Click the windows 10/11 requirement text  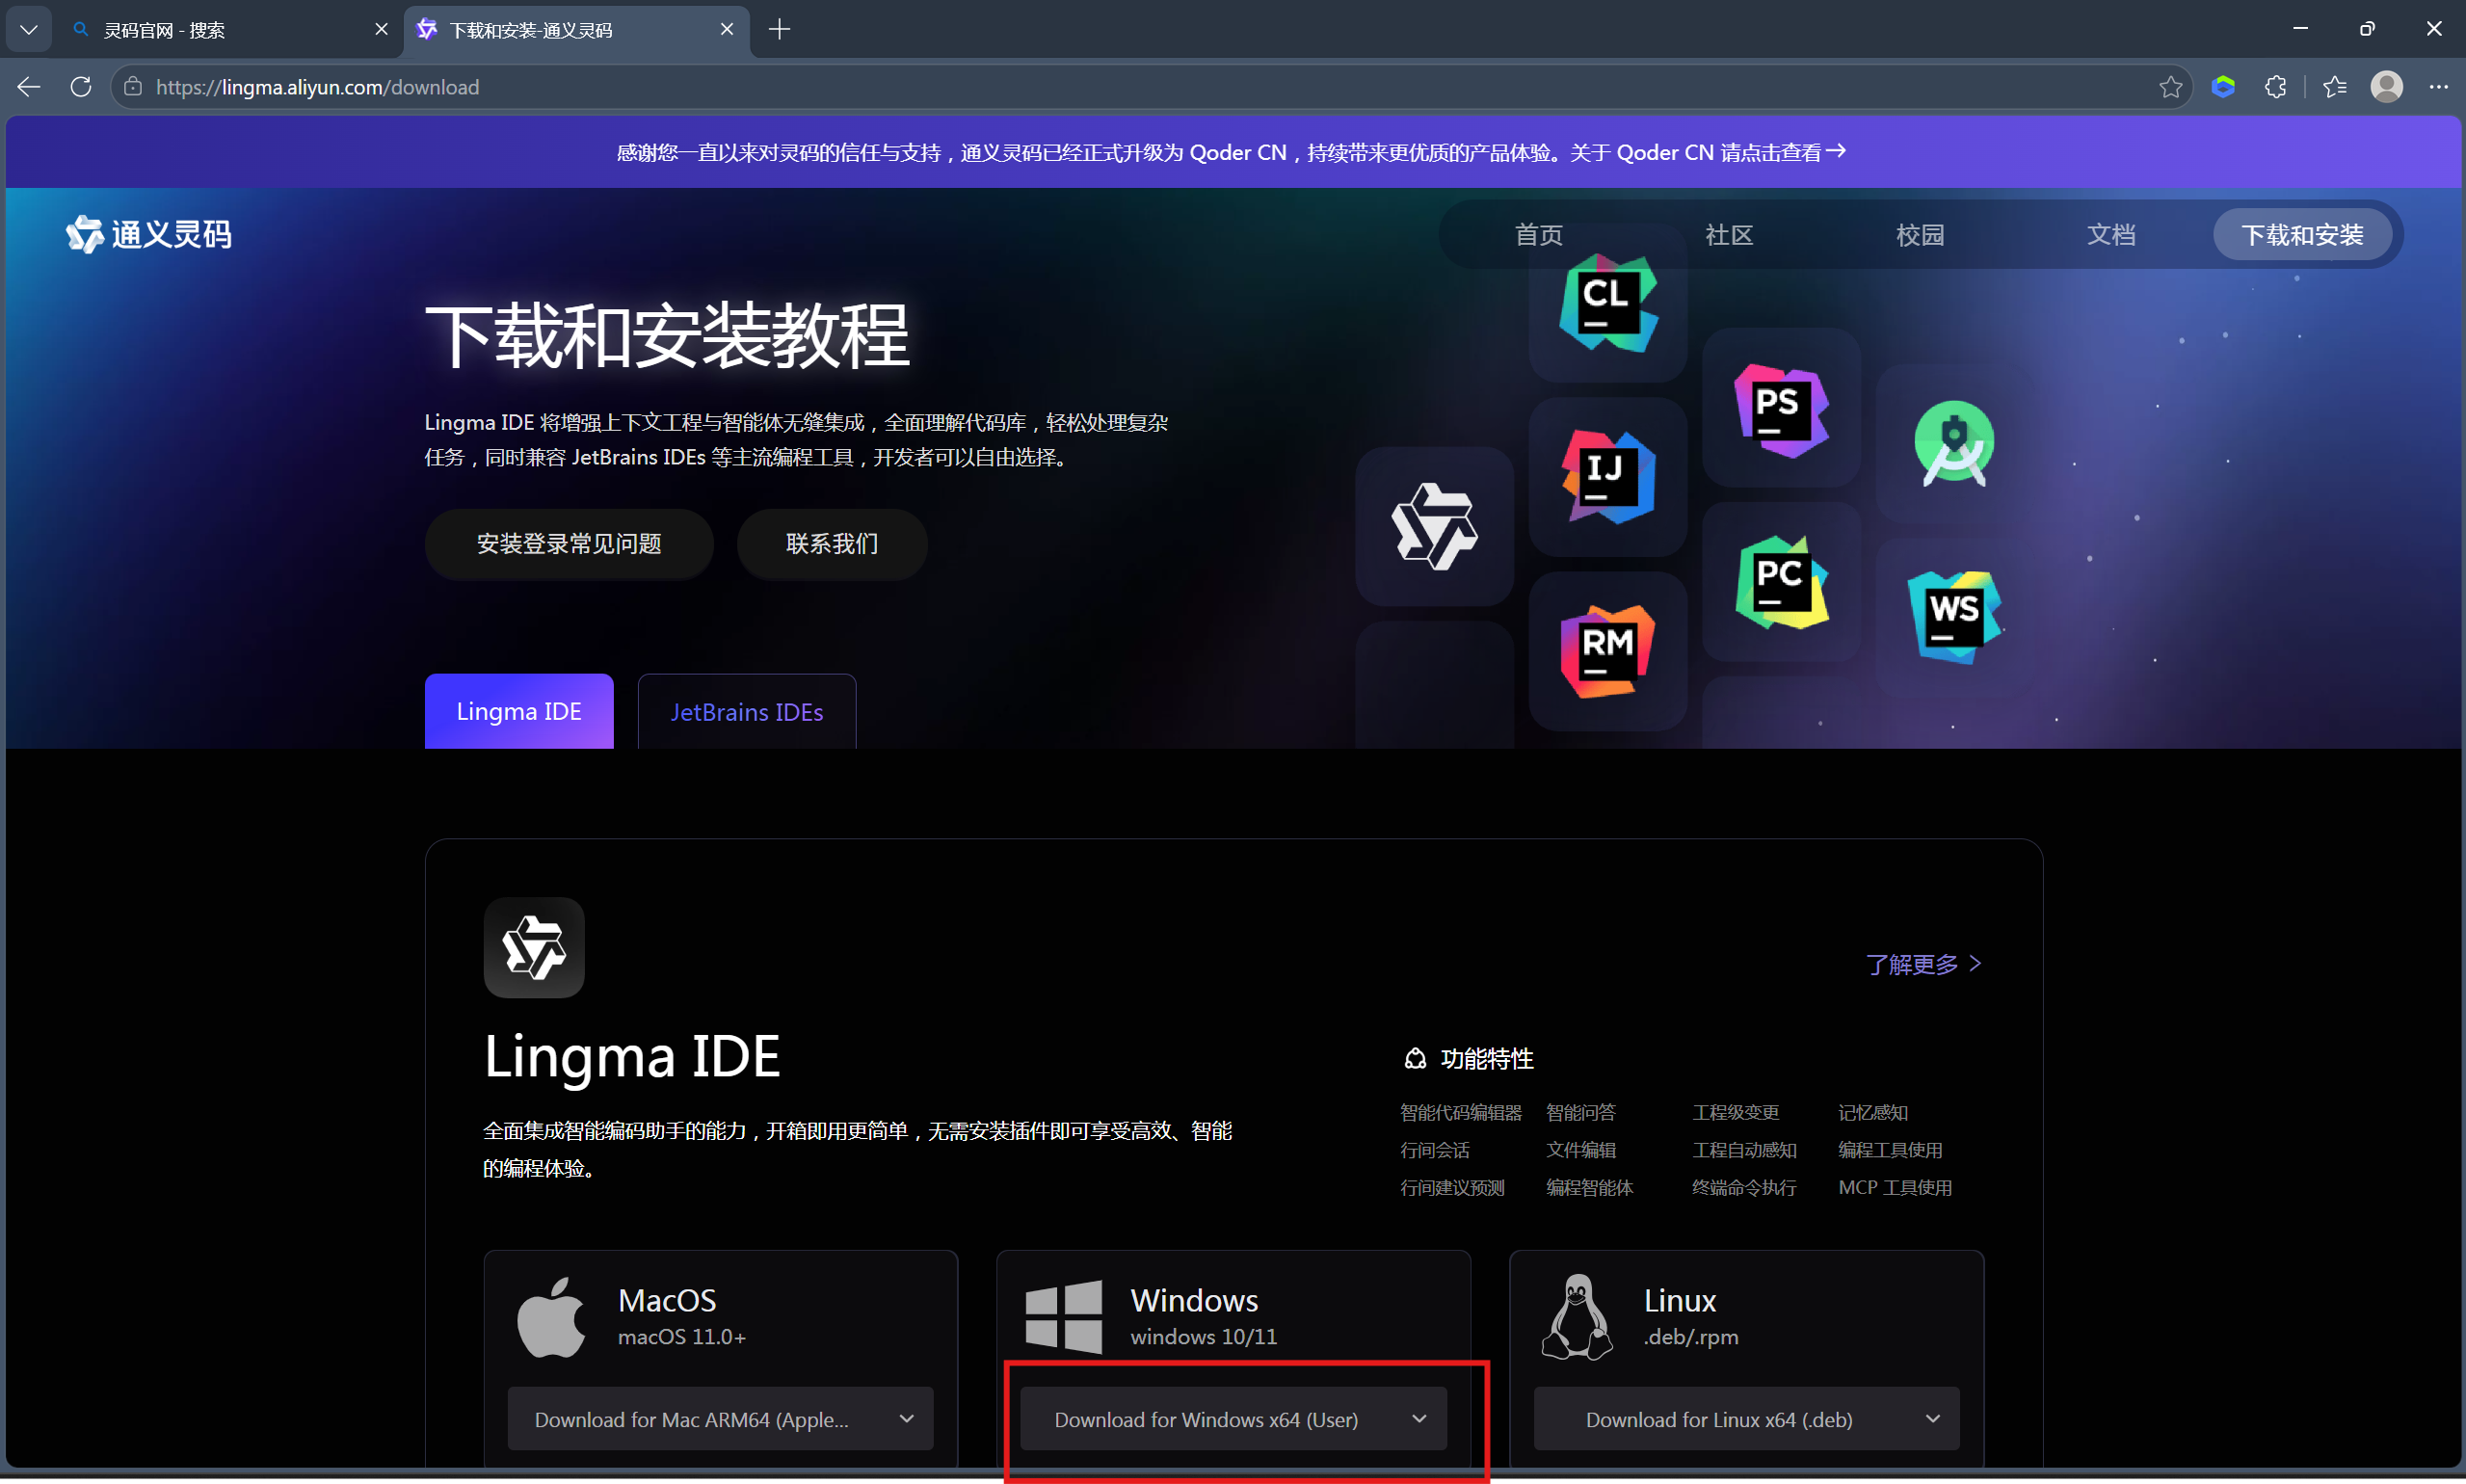(x=1203, y=1337)
